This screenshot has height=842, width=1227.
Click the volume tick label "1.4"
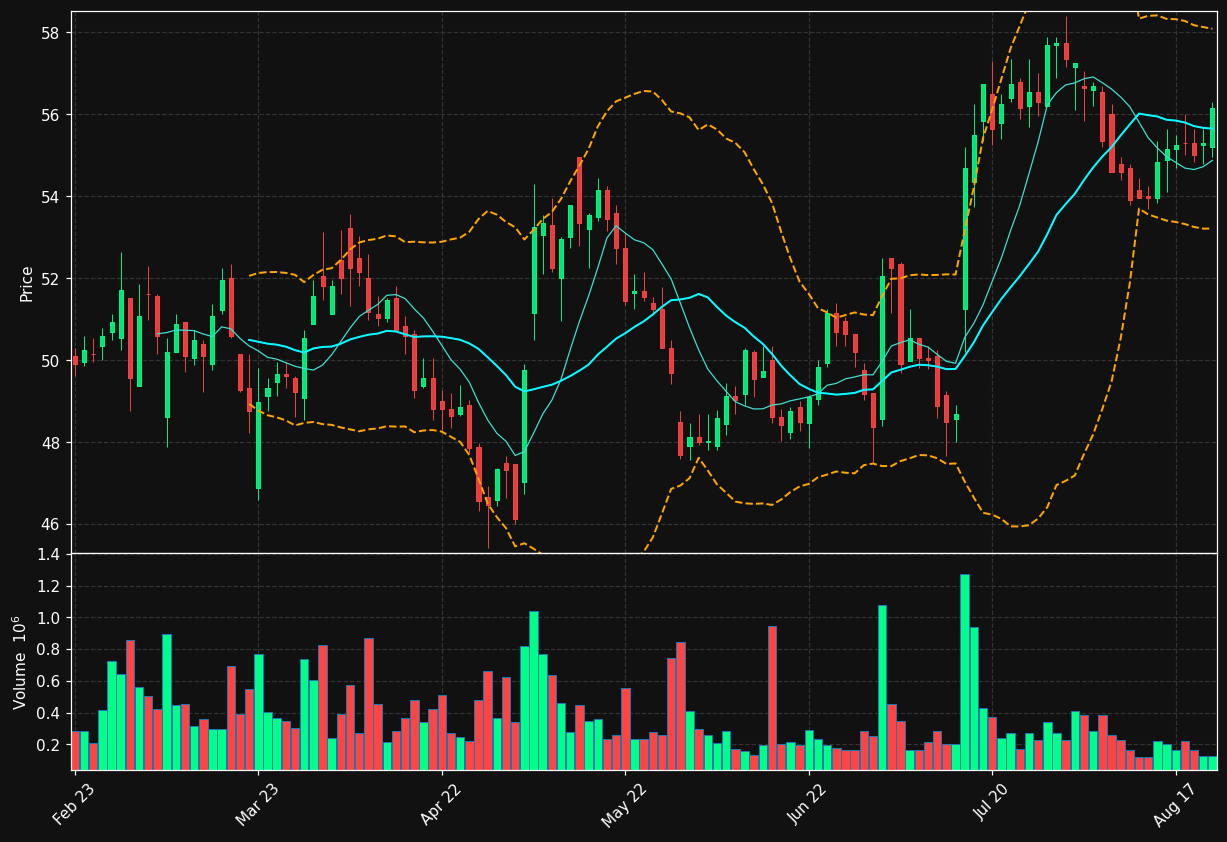point(49,554)
